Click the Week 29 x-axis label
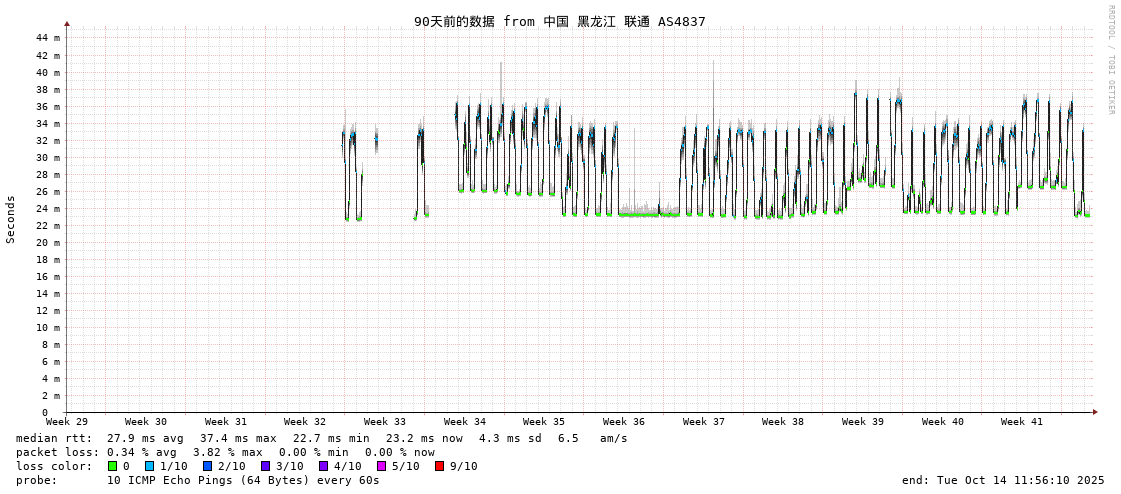The width and height of the screenshot is (1121, 494). coord(66,422)
